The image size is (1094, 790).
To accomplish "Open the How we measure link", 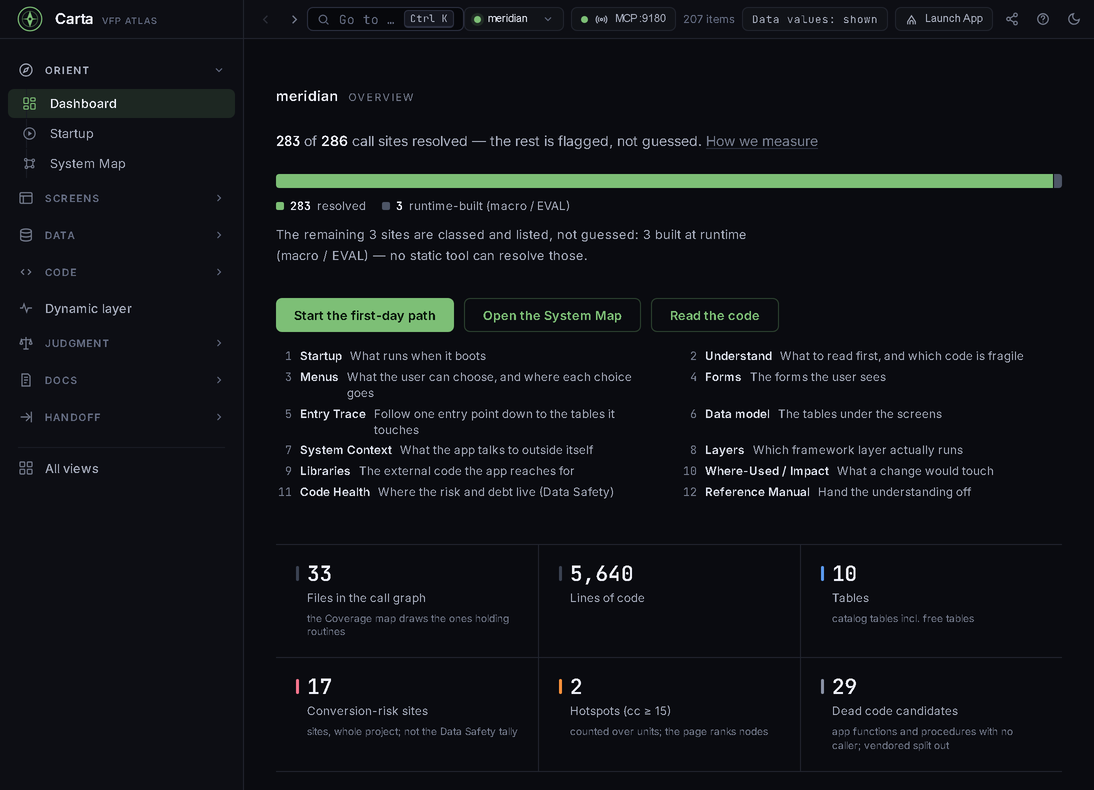I will [761, 141].
